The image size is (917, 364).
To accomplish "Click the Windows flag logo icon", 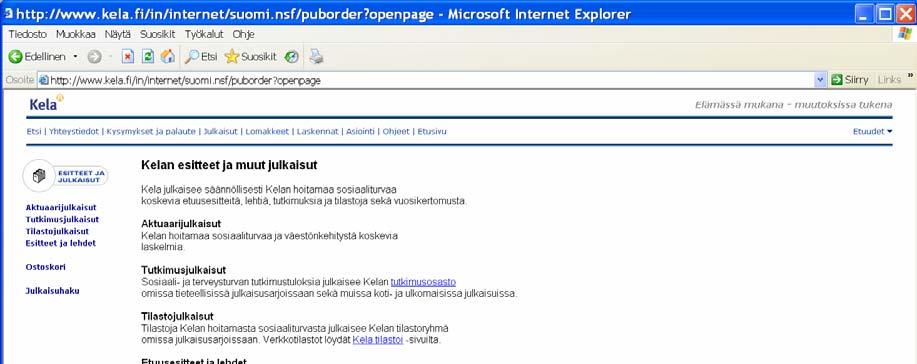I will (x=905, y=33).
